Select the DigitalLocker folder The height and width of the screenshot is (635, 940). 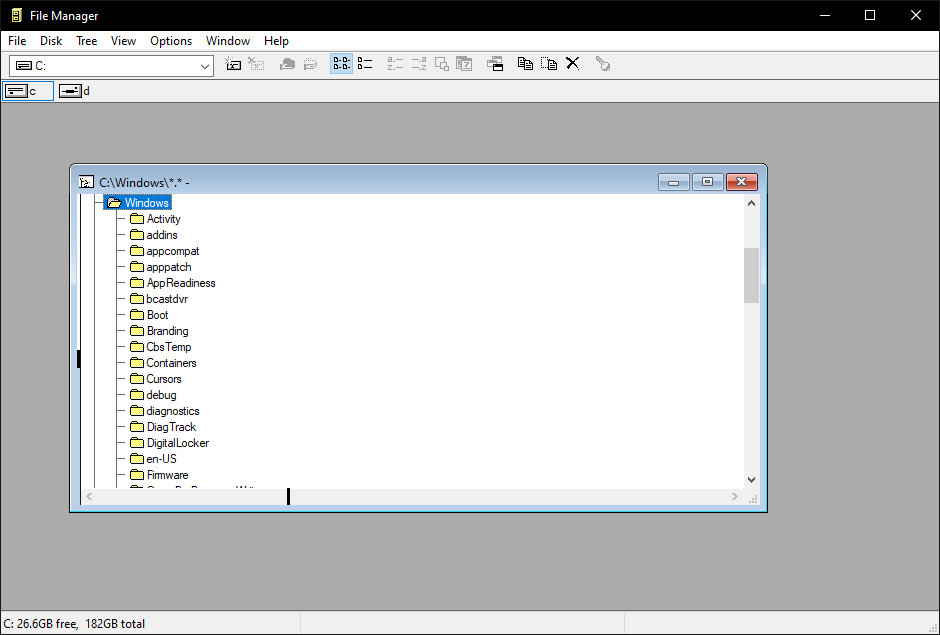coord(170,443)
